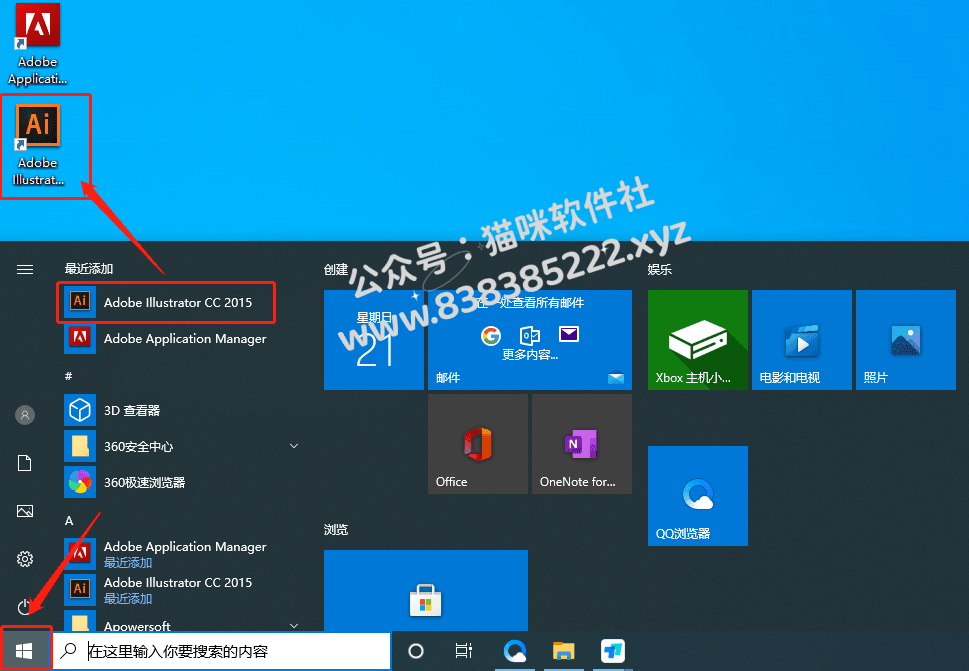This screenshot has height=671, width=969.
Task: Open the Microsoft Store tile
Action: tap(426, 591)
